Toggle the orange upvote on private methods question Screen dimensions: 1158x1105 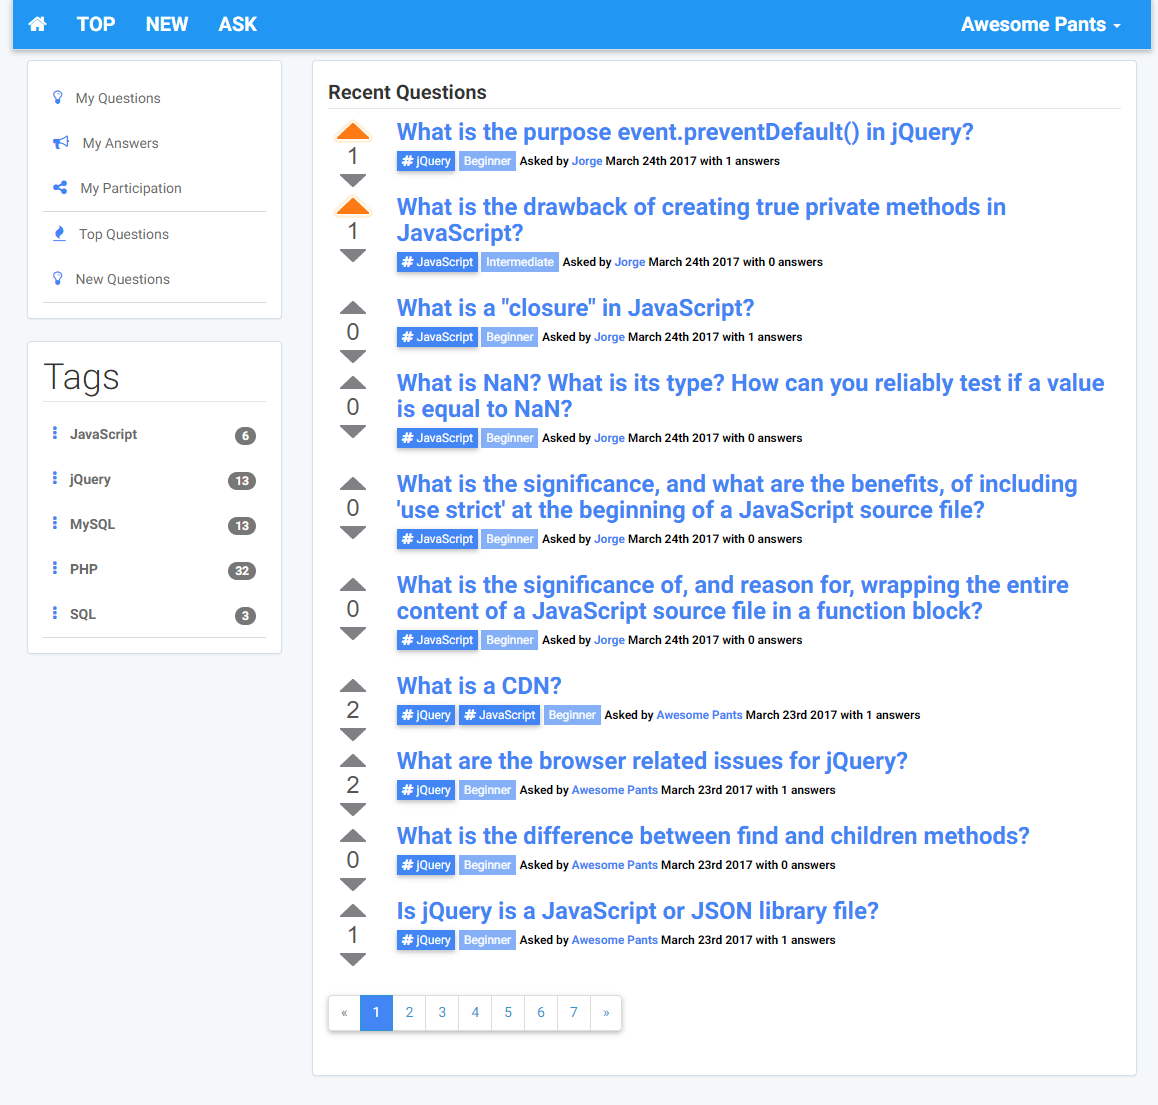click(353, 207)
